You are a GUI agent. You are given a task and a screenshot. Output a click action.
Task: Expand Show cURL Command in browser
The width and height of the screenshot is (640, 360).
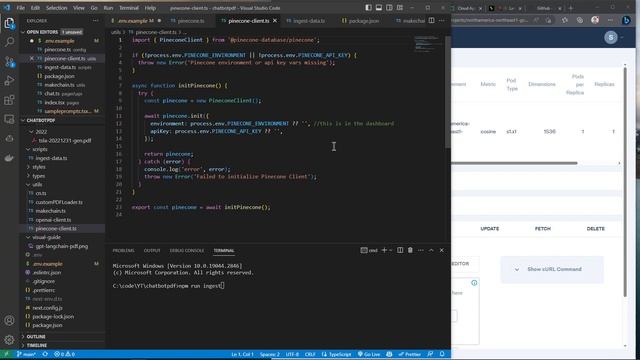(552, 269)
